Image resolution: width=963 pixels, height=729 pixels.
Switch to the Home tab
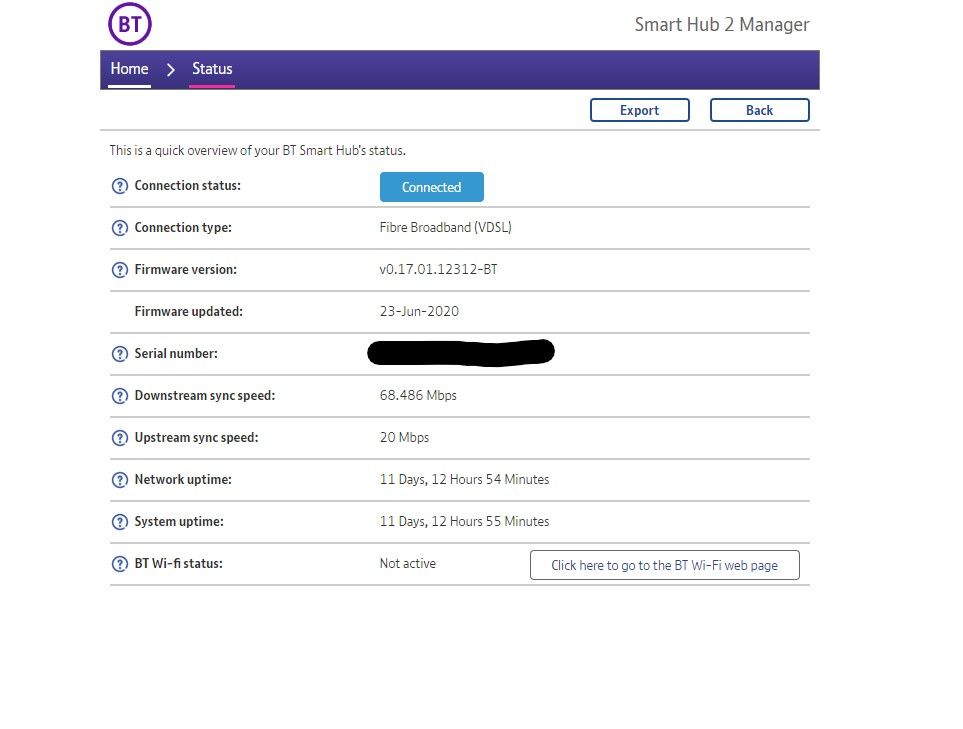pos(129,69)
